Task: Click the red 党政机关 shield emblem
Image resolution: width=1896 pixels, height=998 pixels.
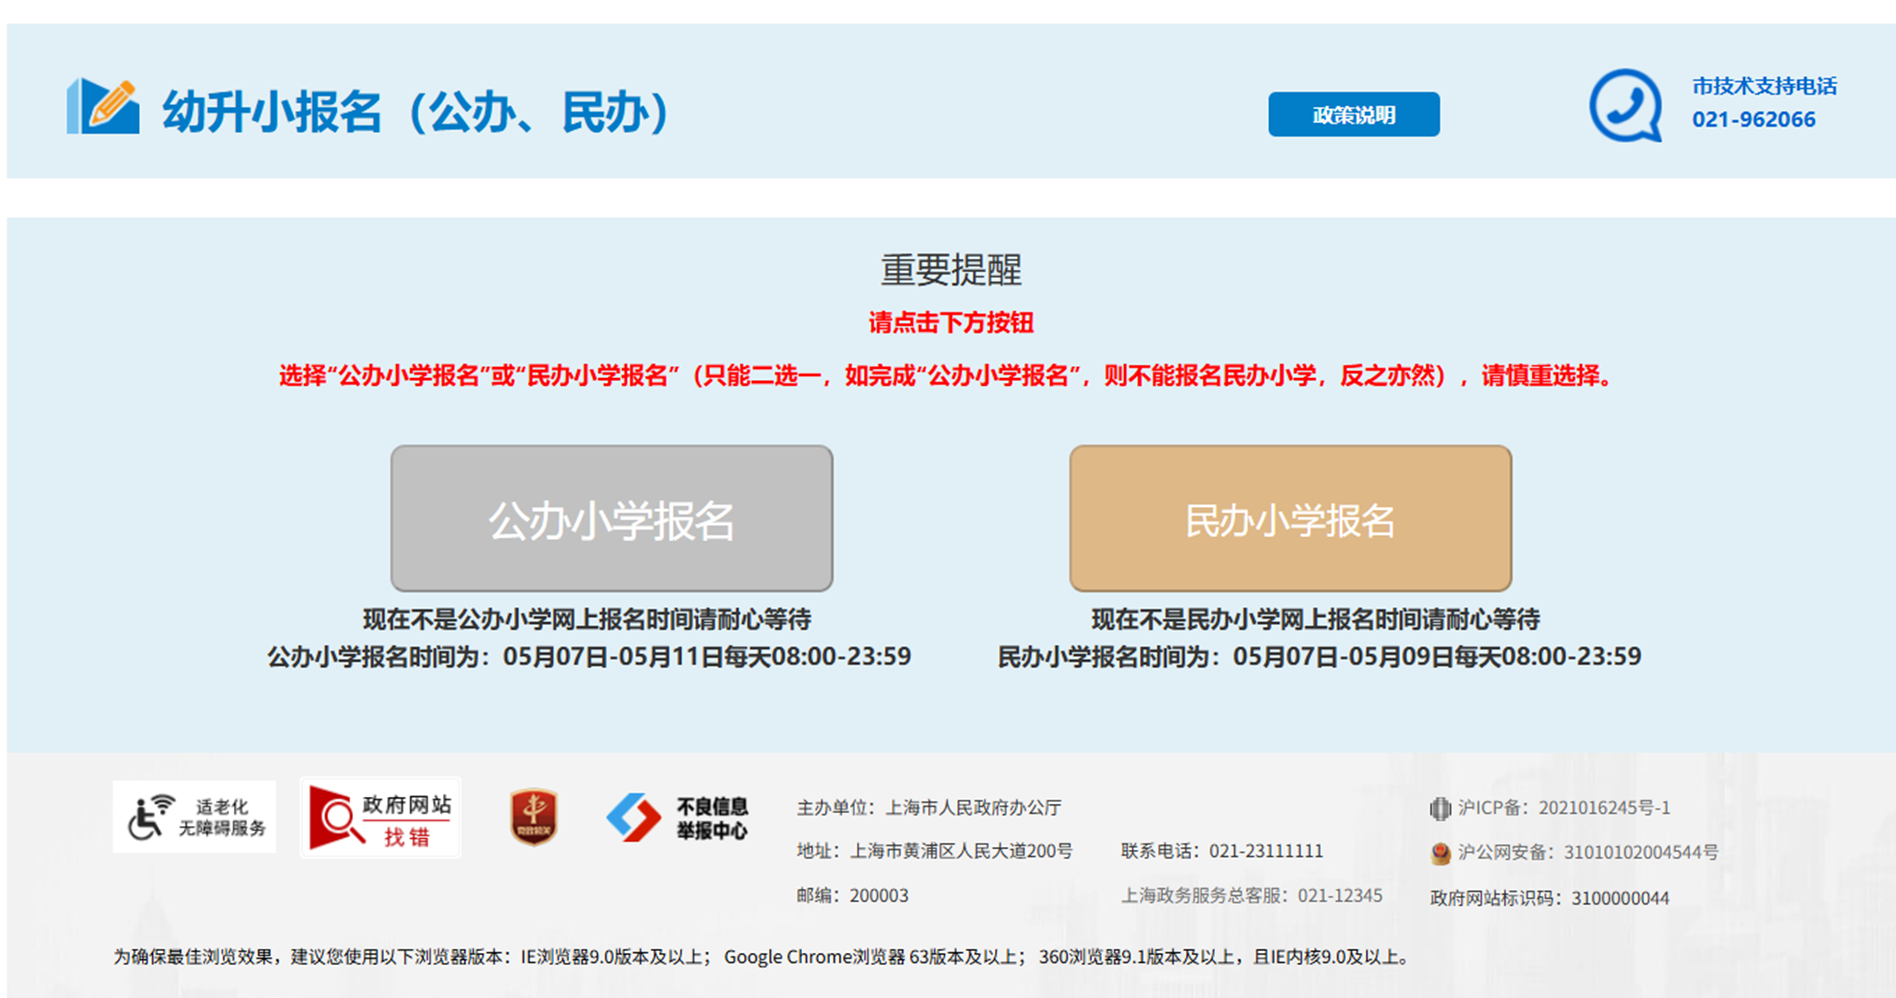Action: (534, 817)
